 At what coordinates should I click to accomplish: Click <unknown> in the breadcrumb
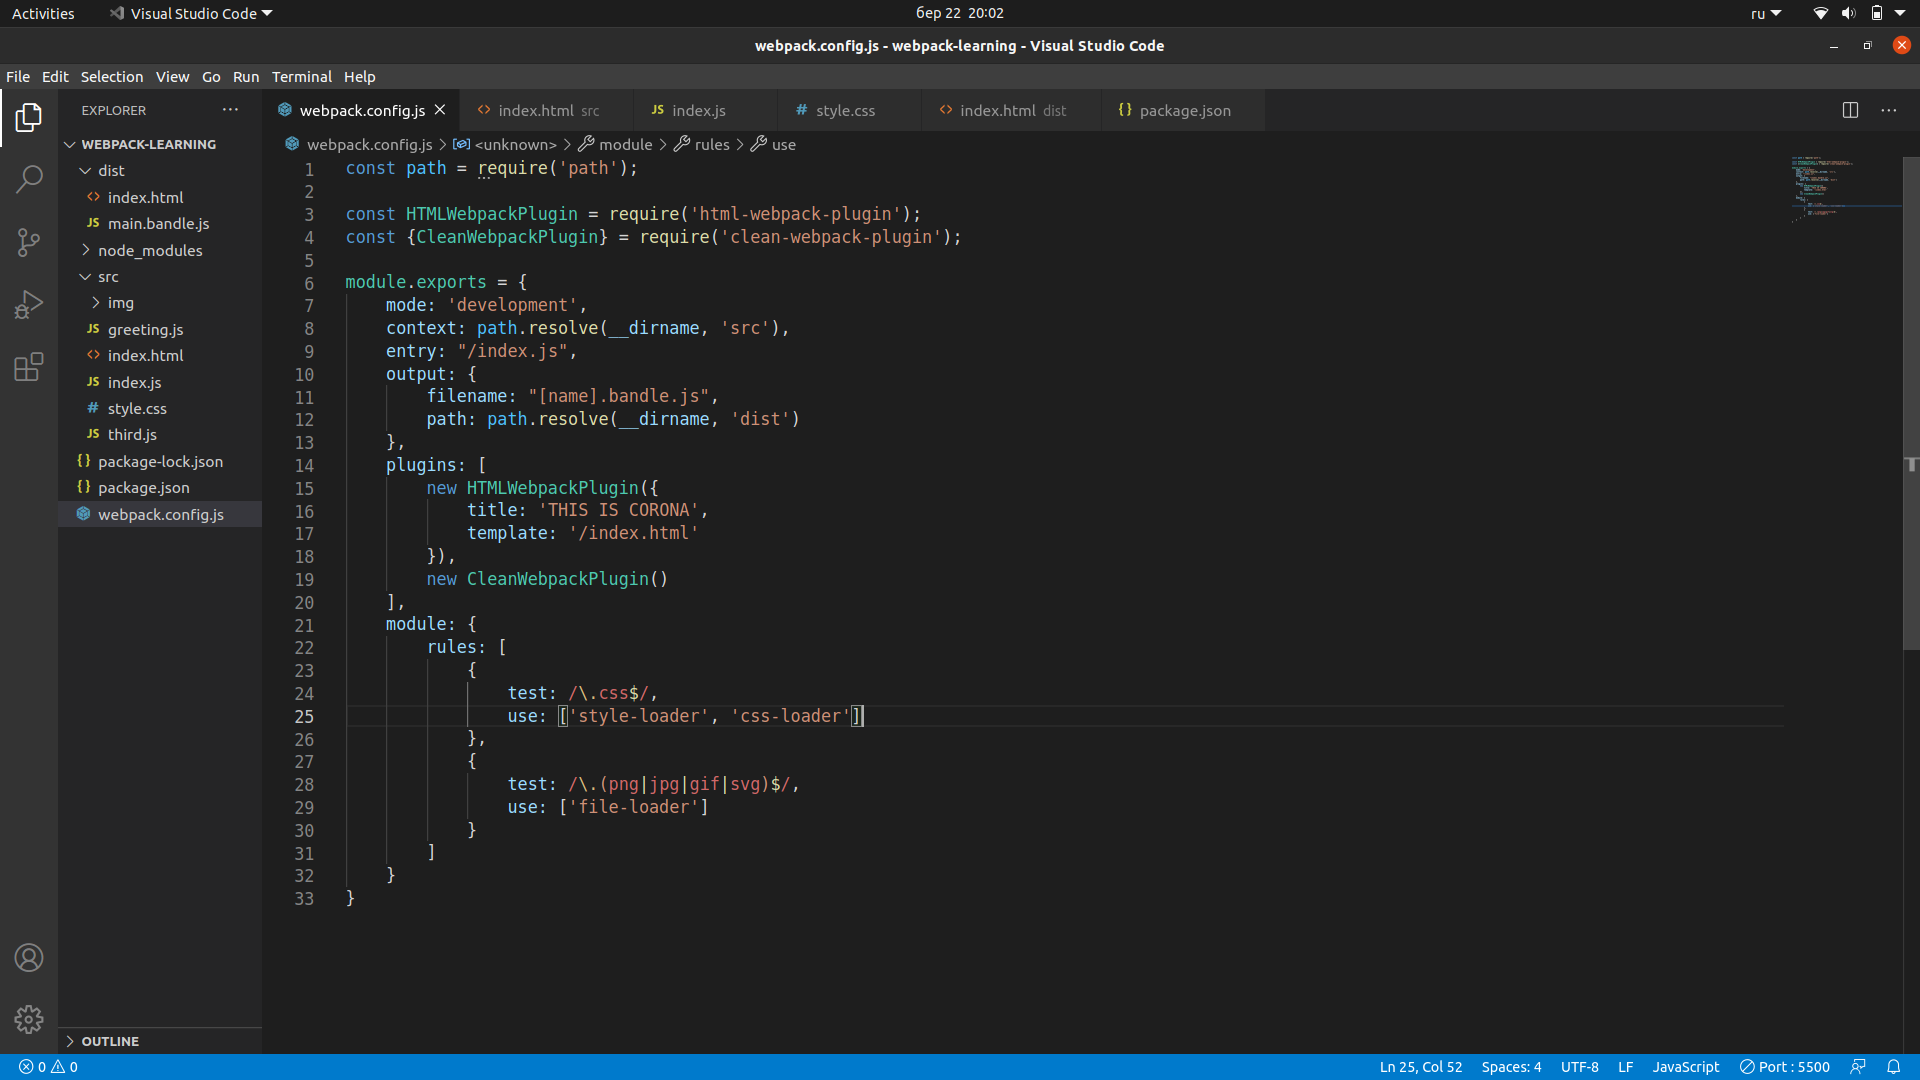(505, 144)
